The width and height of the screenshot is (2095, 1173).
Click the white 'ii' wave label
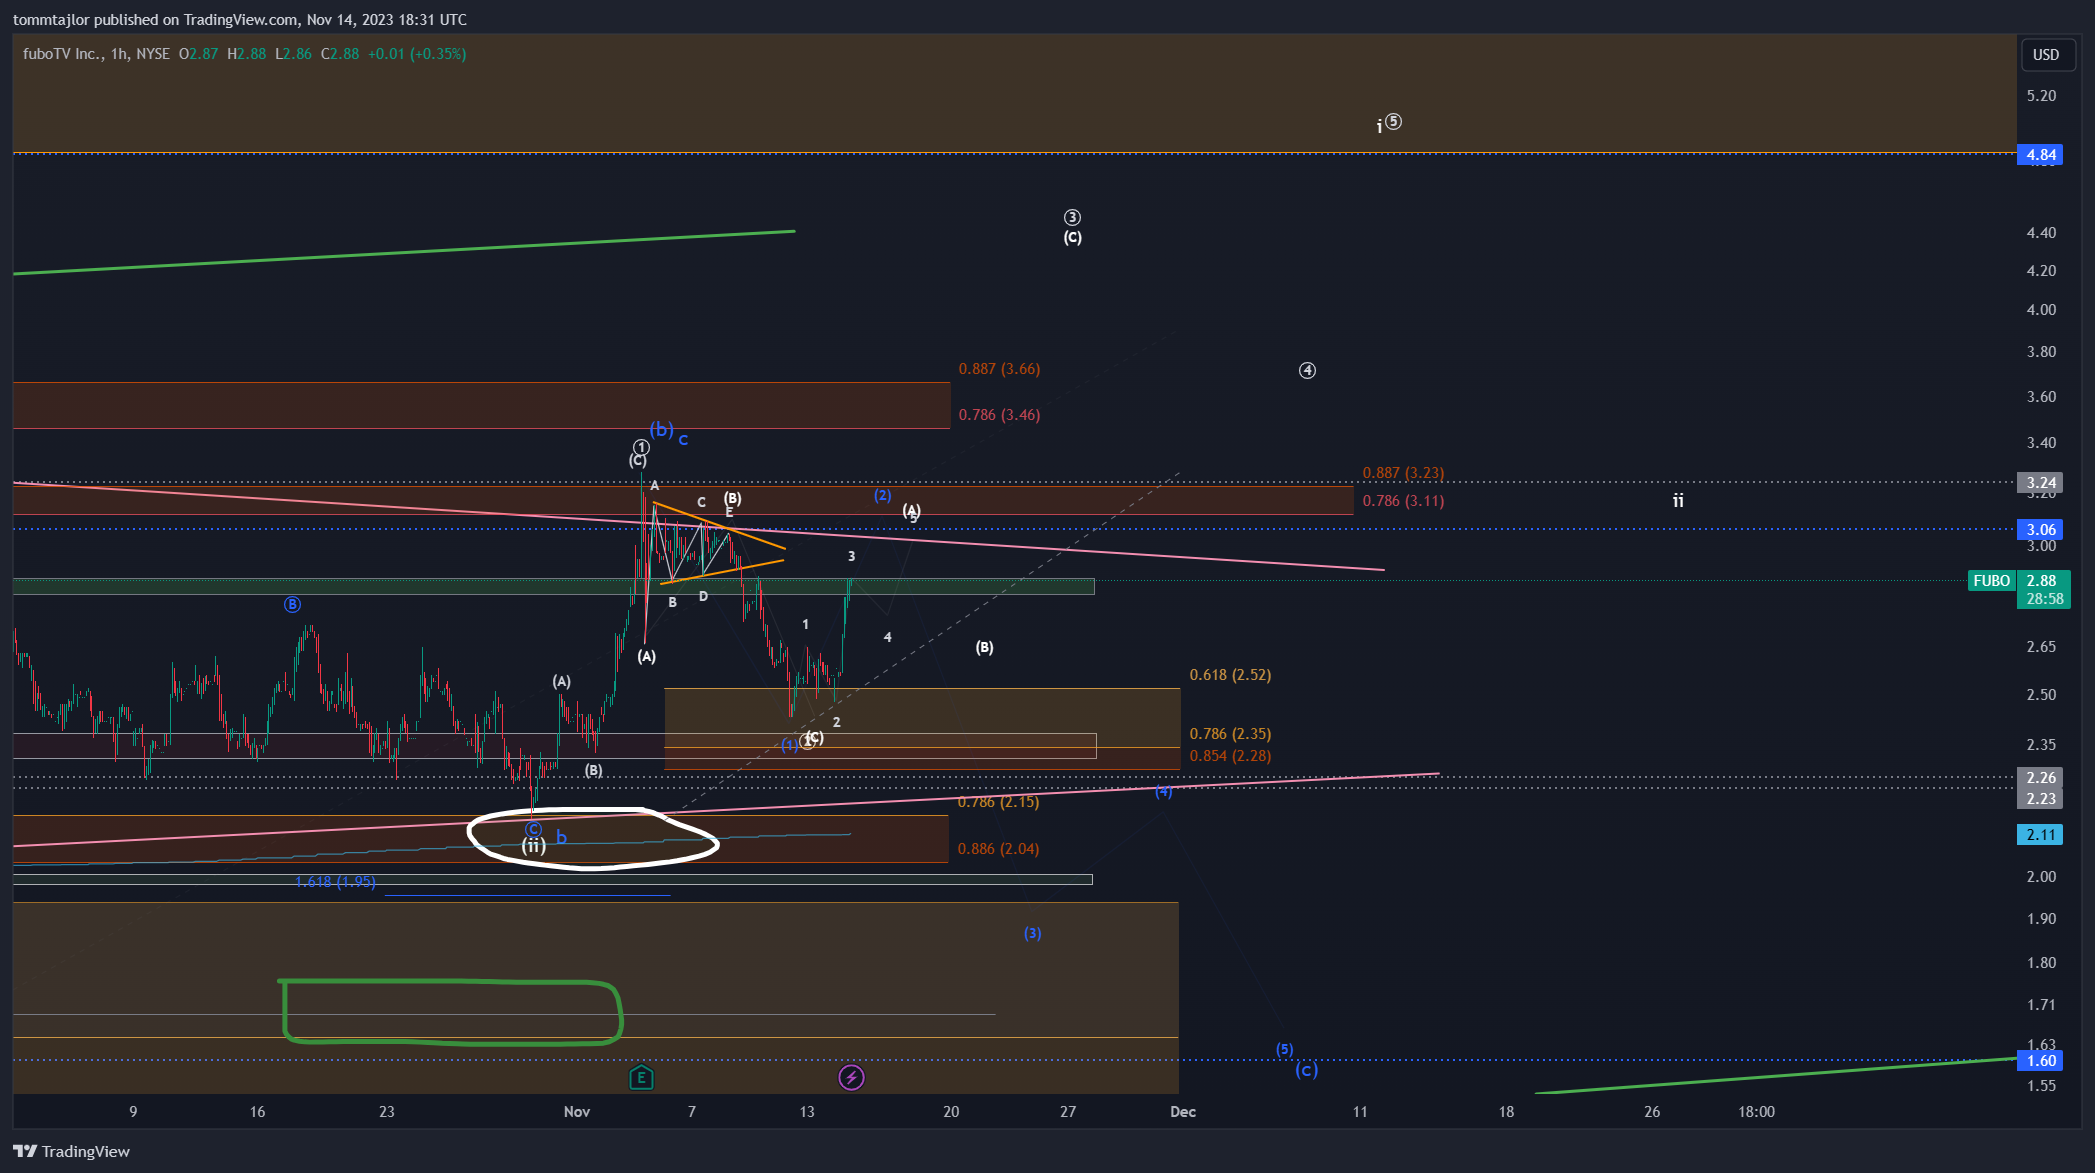1678,501
